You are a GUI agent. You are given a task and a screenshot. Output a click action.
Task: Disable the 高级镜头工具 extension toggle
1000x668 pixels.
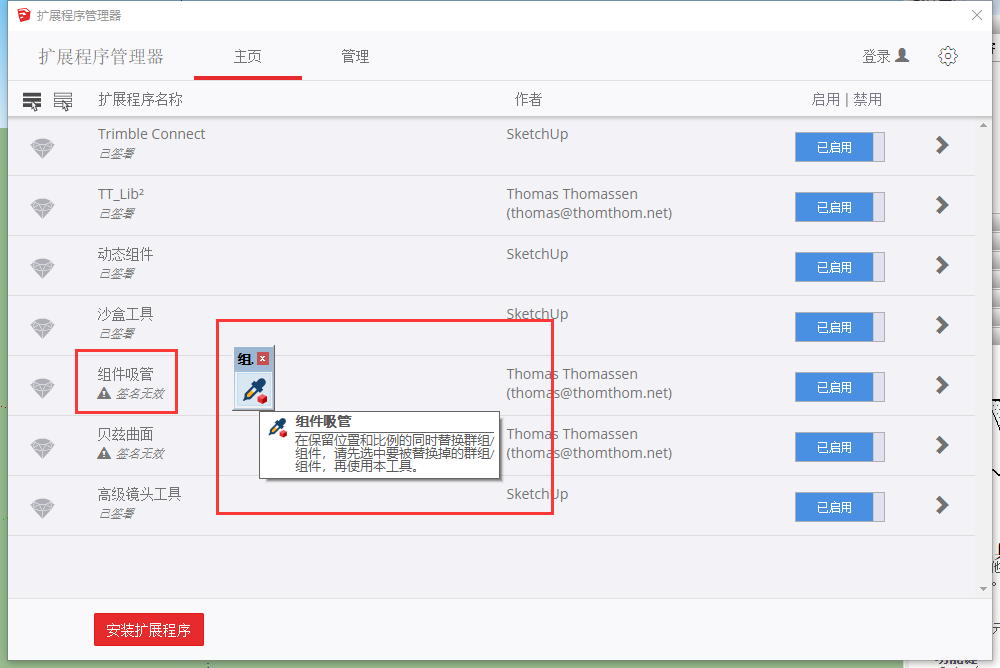839,507
